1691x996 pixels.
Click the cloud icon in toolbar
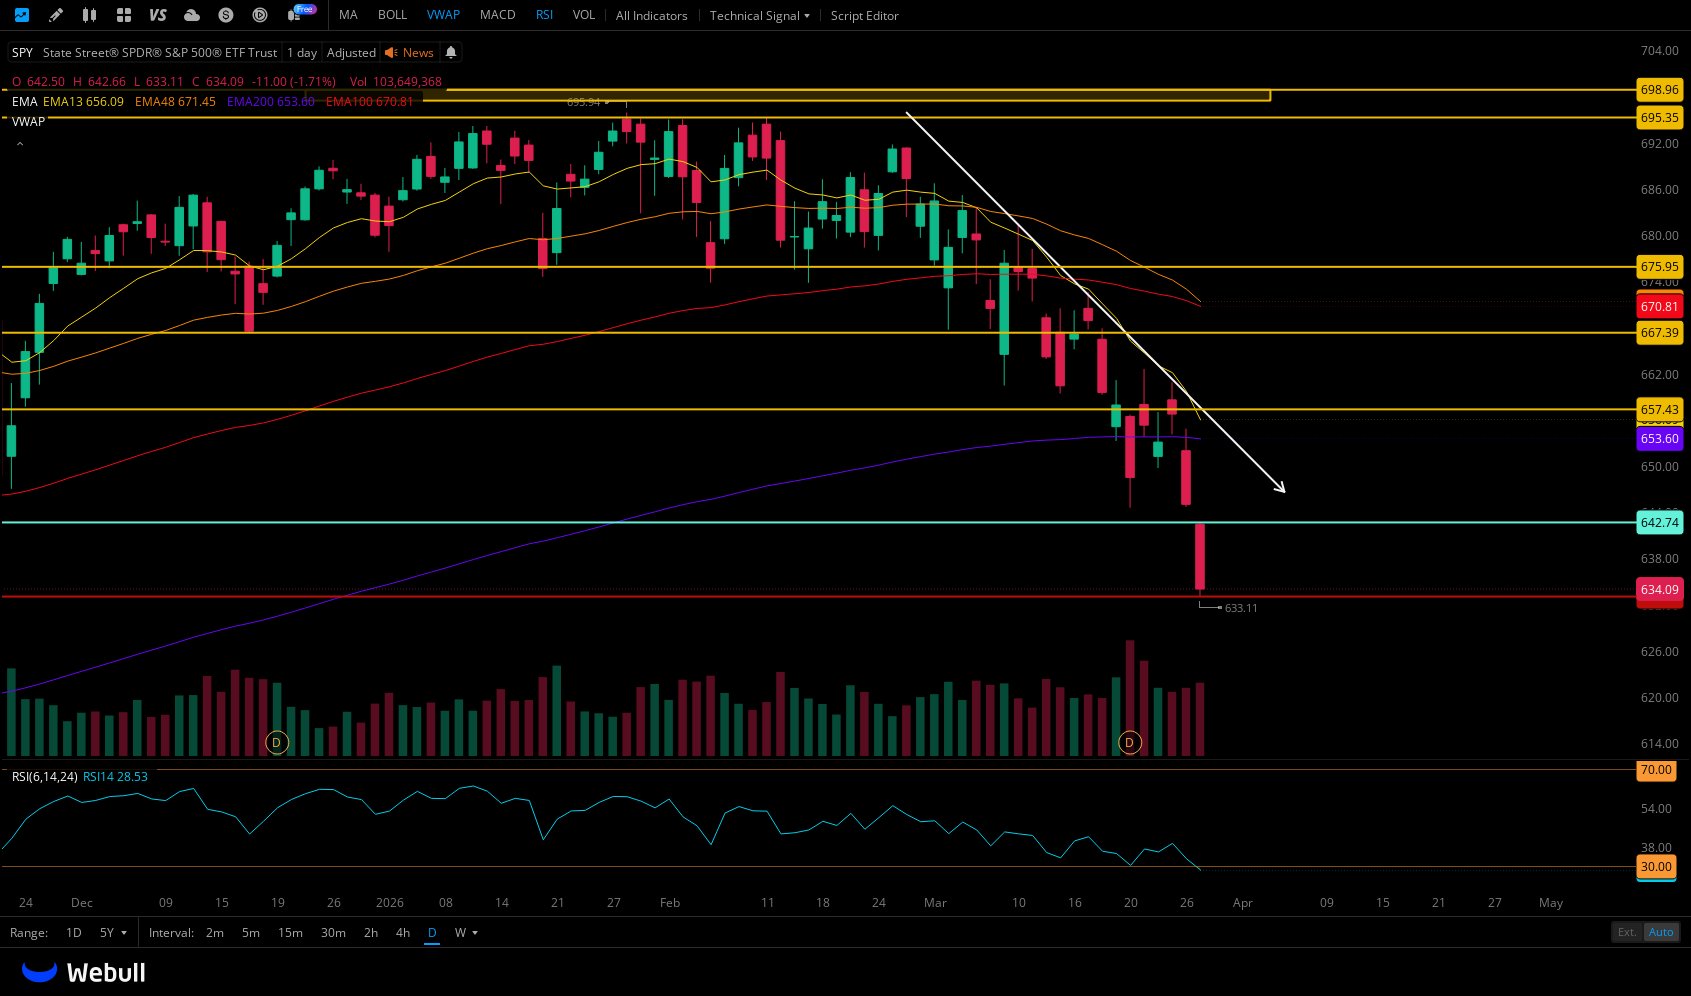pos(192,15)
